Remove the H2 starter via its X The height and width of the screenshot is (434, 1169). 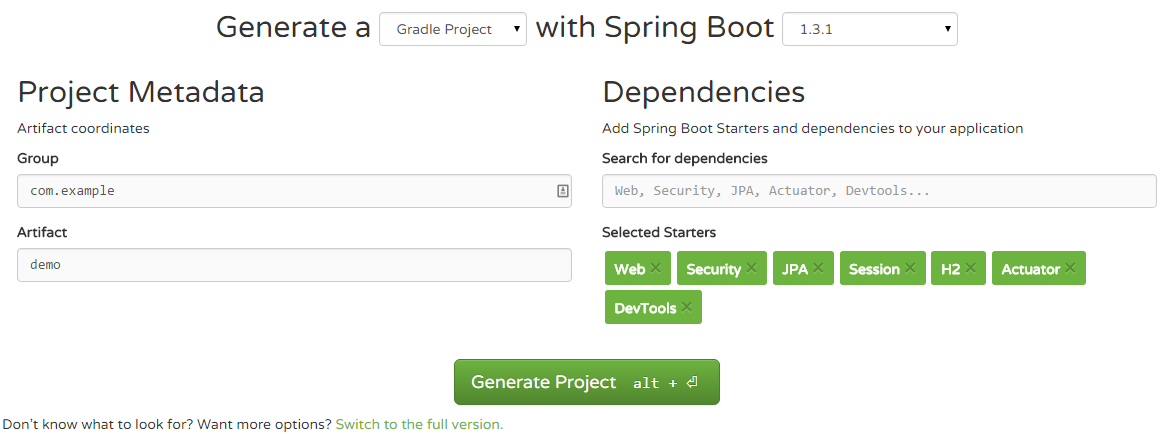[x=970, y=268]
